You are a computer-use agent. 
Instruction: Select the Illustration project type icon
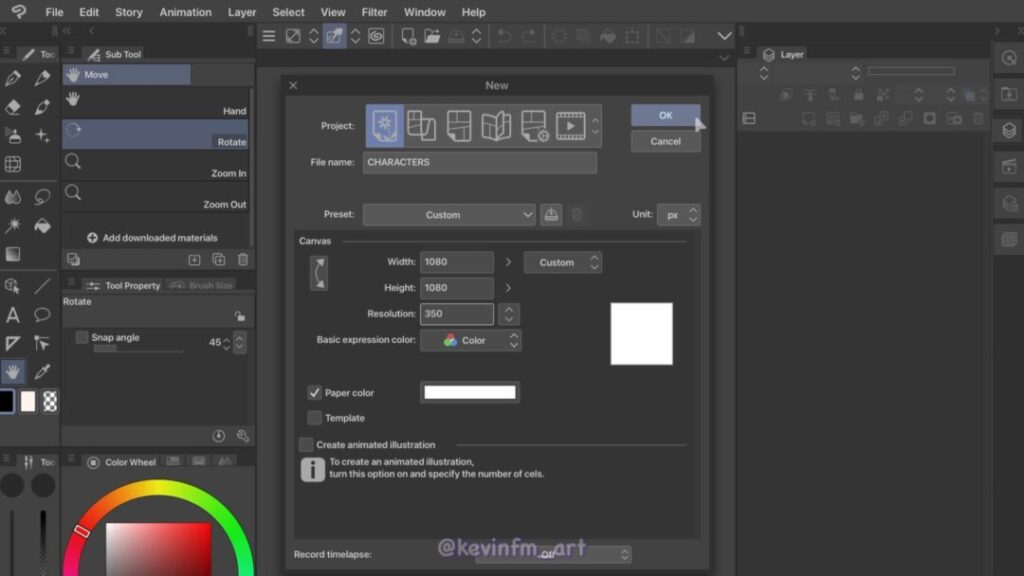385,126
